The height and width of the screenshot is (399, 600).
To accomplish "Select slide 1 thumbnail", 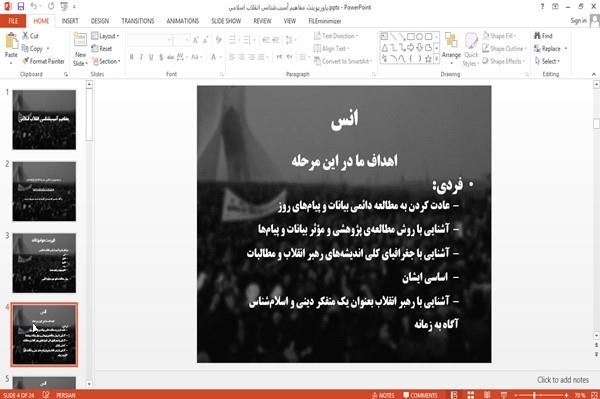I will pyautogui.click(x=44, y=120).
